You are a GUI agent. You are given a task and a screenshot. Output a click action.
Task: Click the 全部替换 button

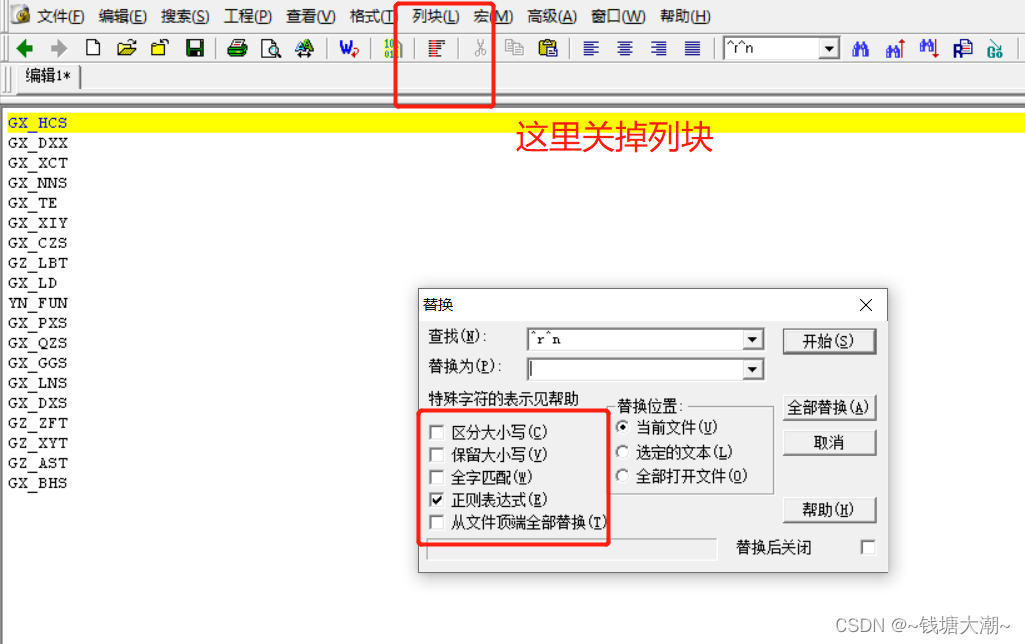(x=830, y=407)
